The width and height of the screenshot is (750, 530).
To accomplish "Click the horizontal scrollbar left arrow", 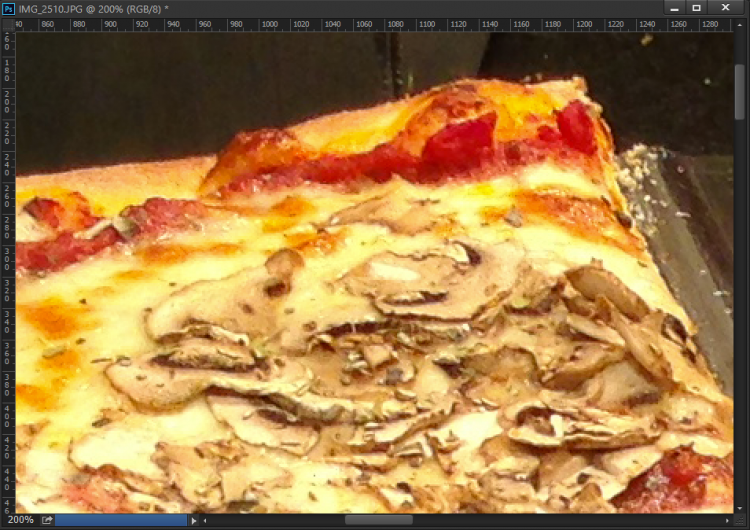I will pyautogui.click(x=205, y=520).
